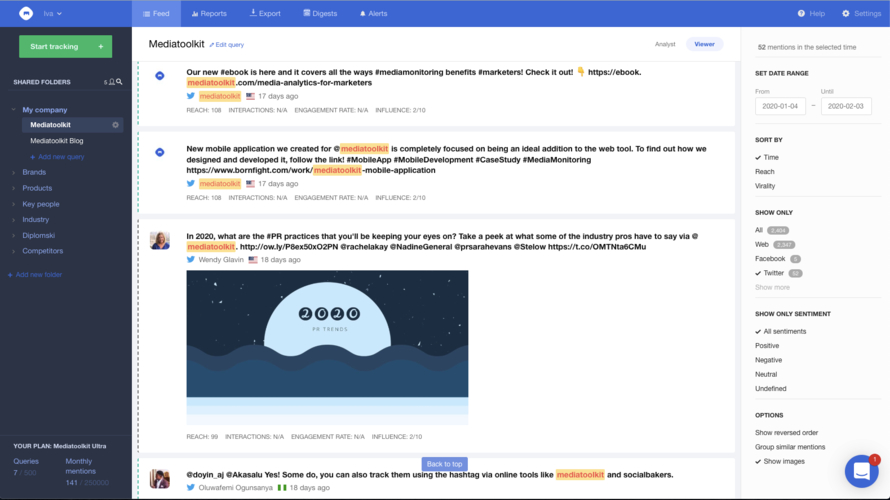Click the shared folders search icon
The image size is (890, 500).
(x=119, y=82)
